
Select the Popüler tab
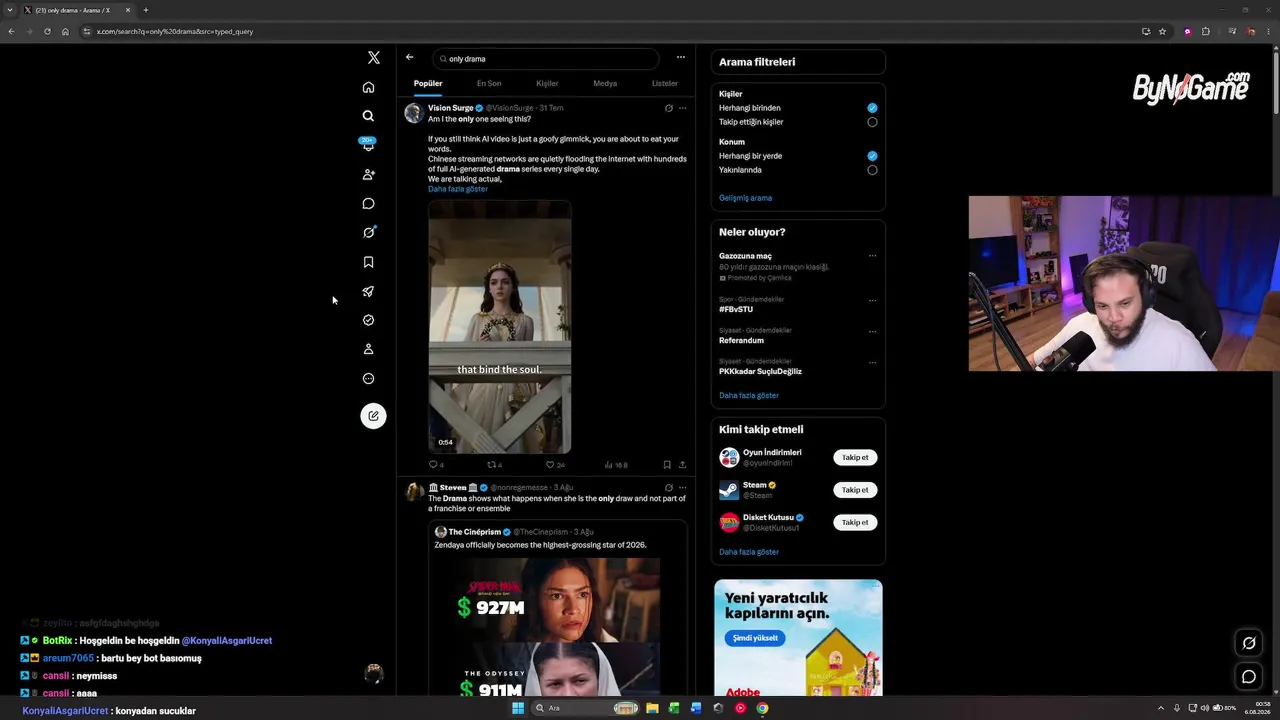point(428,84)
